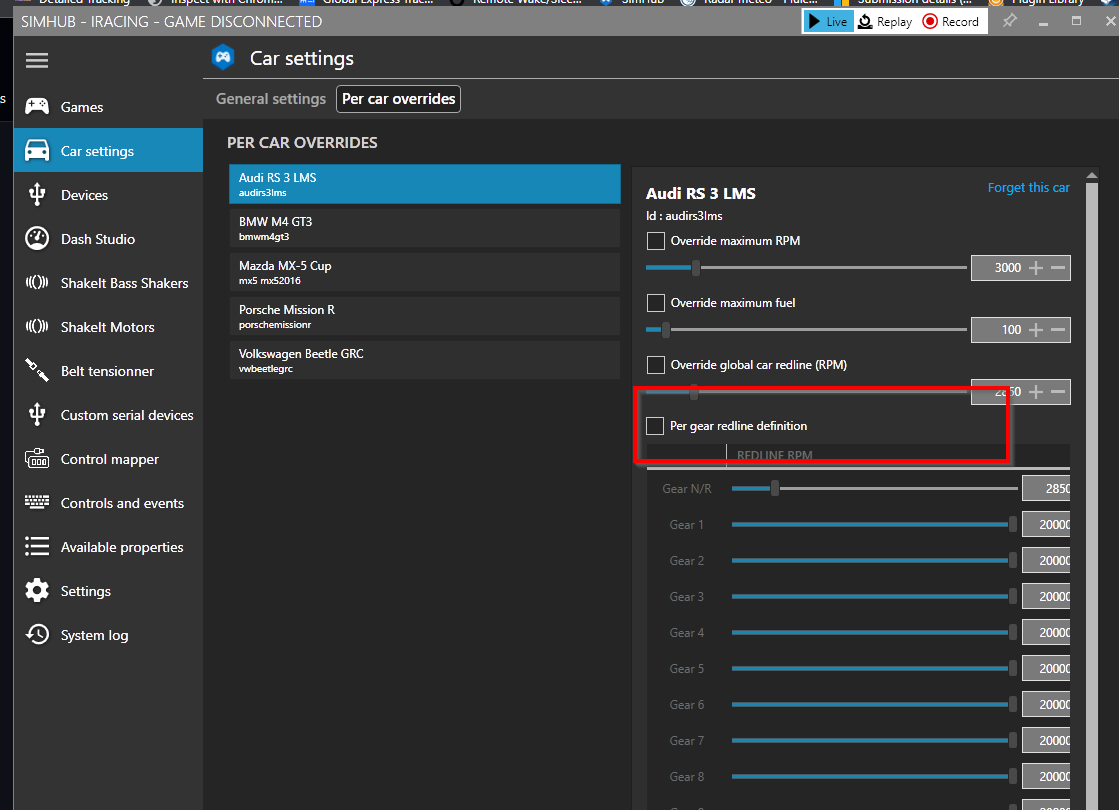Decrease maximum fuel with the minus icon
Viewport: 1119px width, 810px height.
click(1058, 330)
